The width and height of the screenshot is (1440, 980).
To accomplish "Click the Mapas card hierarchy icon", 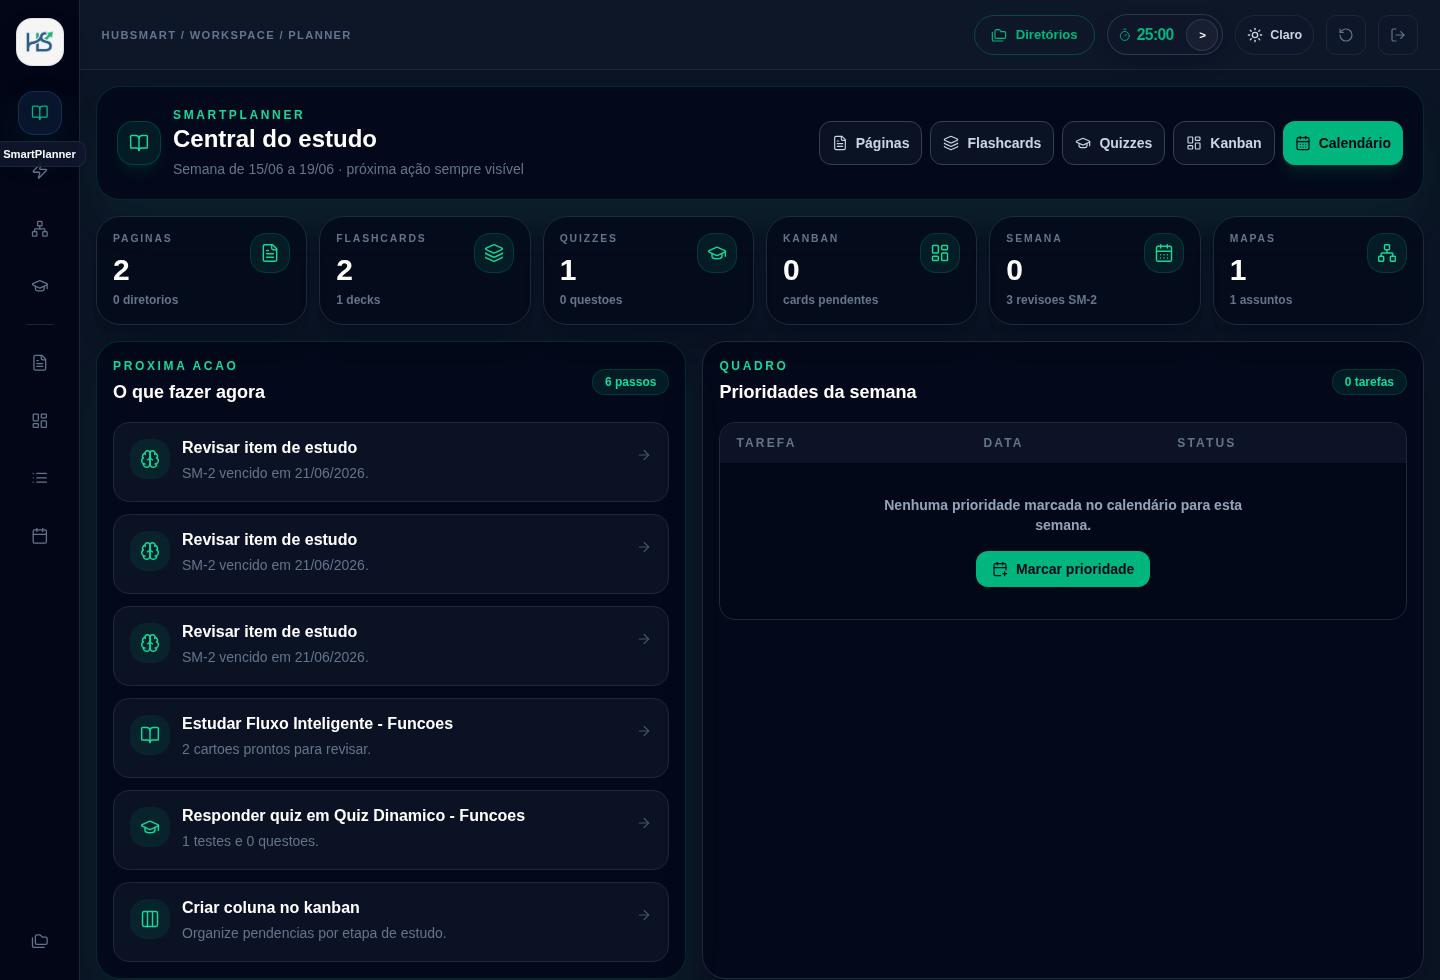I will pyautogui.click(x=1387, y=253).
